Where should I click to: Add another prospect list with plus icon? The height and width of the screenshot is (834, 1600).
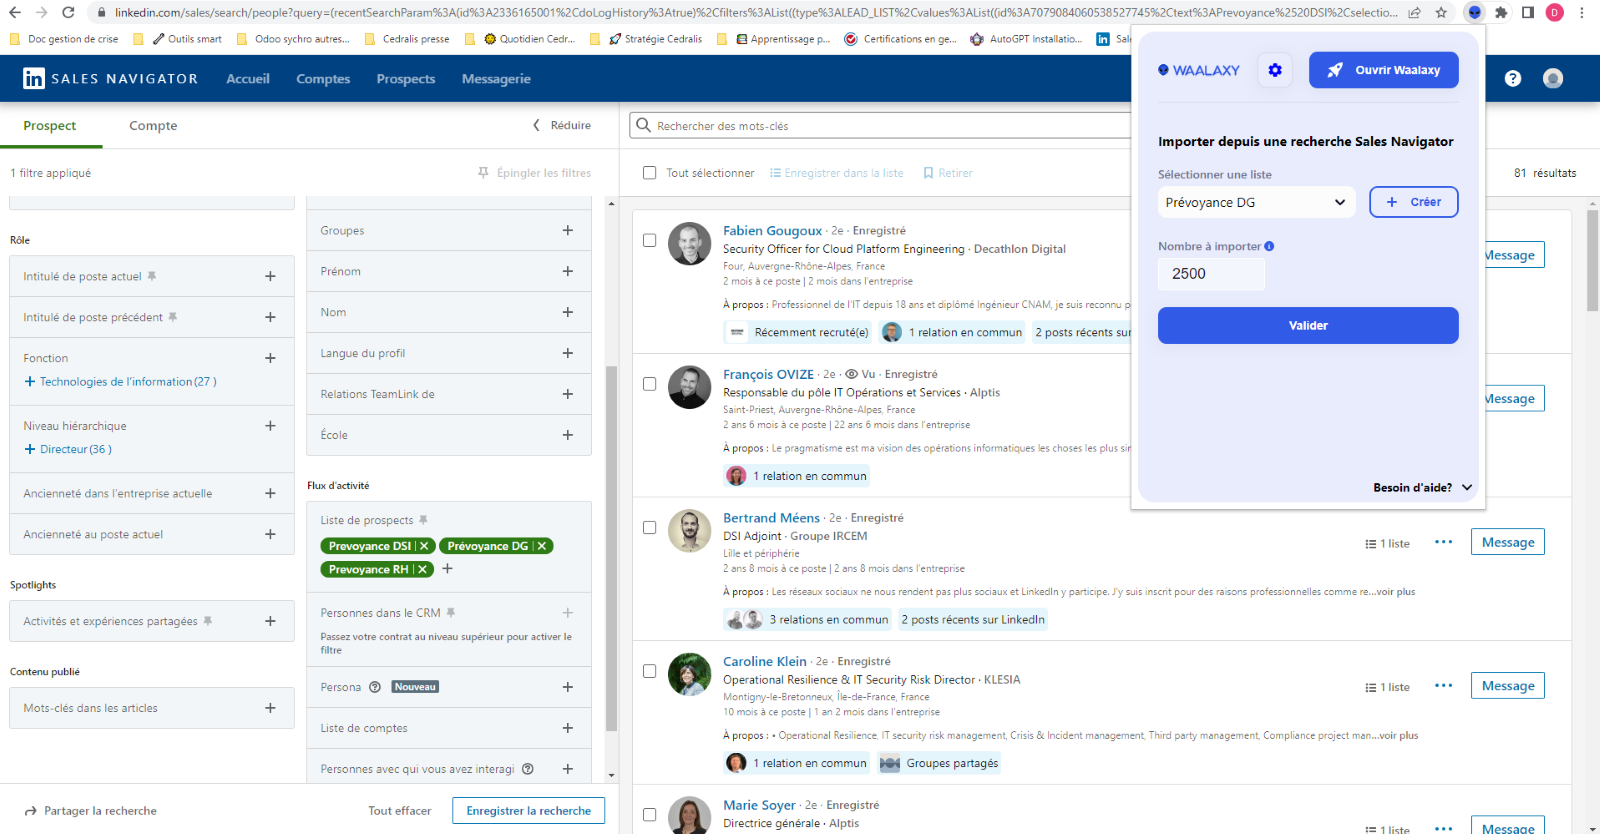tap(447, 568)
